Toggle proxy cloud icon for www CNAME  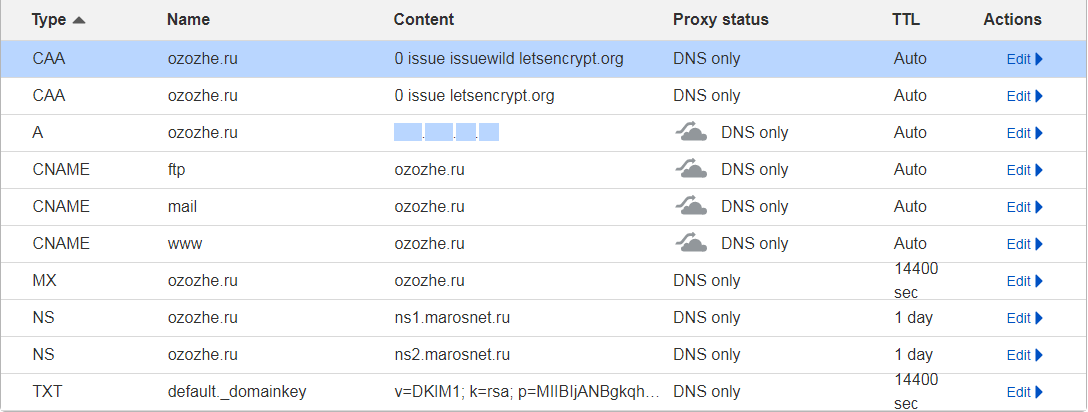point(692,244)
